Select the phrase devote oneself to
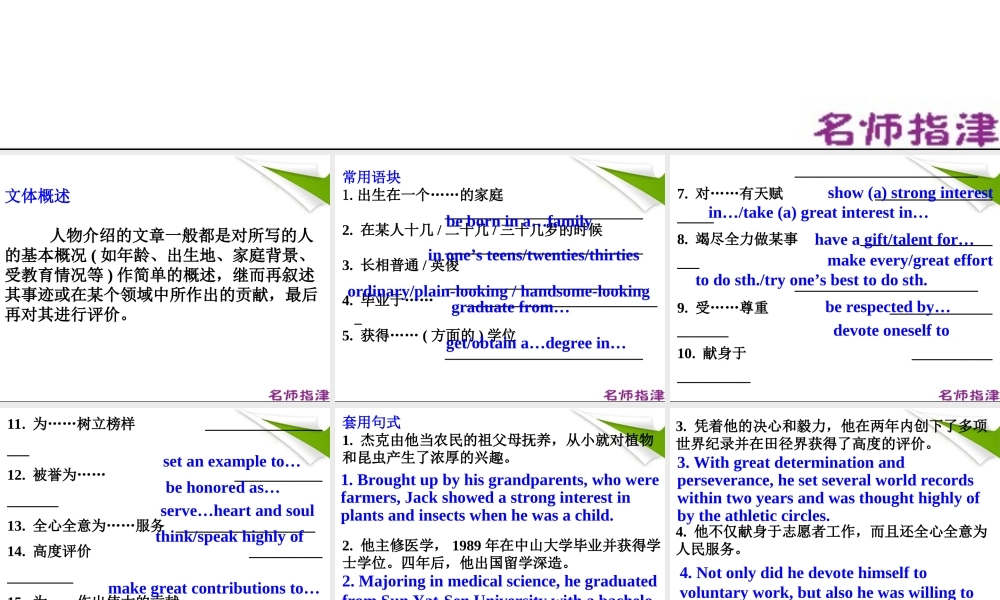 pos(890,330)
